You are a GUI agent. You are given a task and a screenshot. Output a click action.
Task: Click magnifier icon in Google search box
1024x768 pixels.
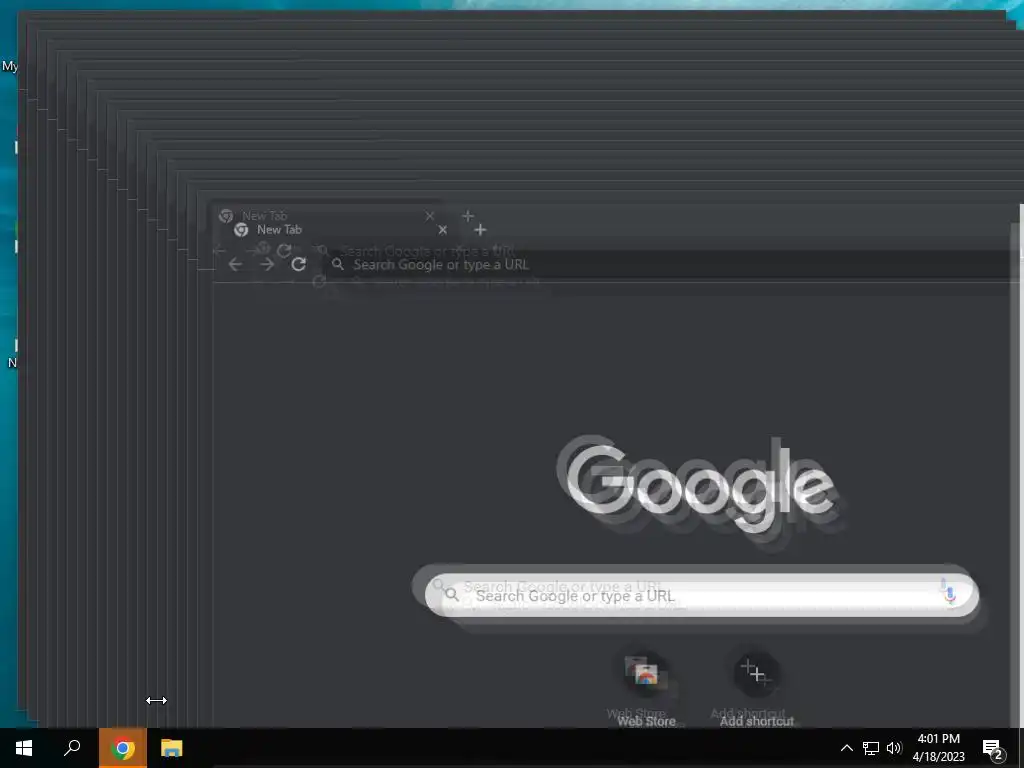pyautogui.click(x=452, y=595)
